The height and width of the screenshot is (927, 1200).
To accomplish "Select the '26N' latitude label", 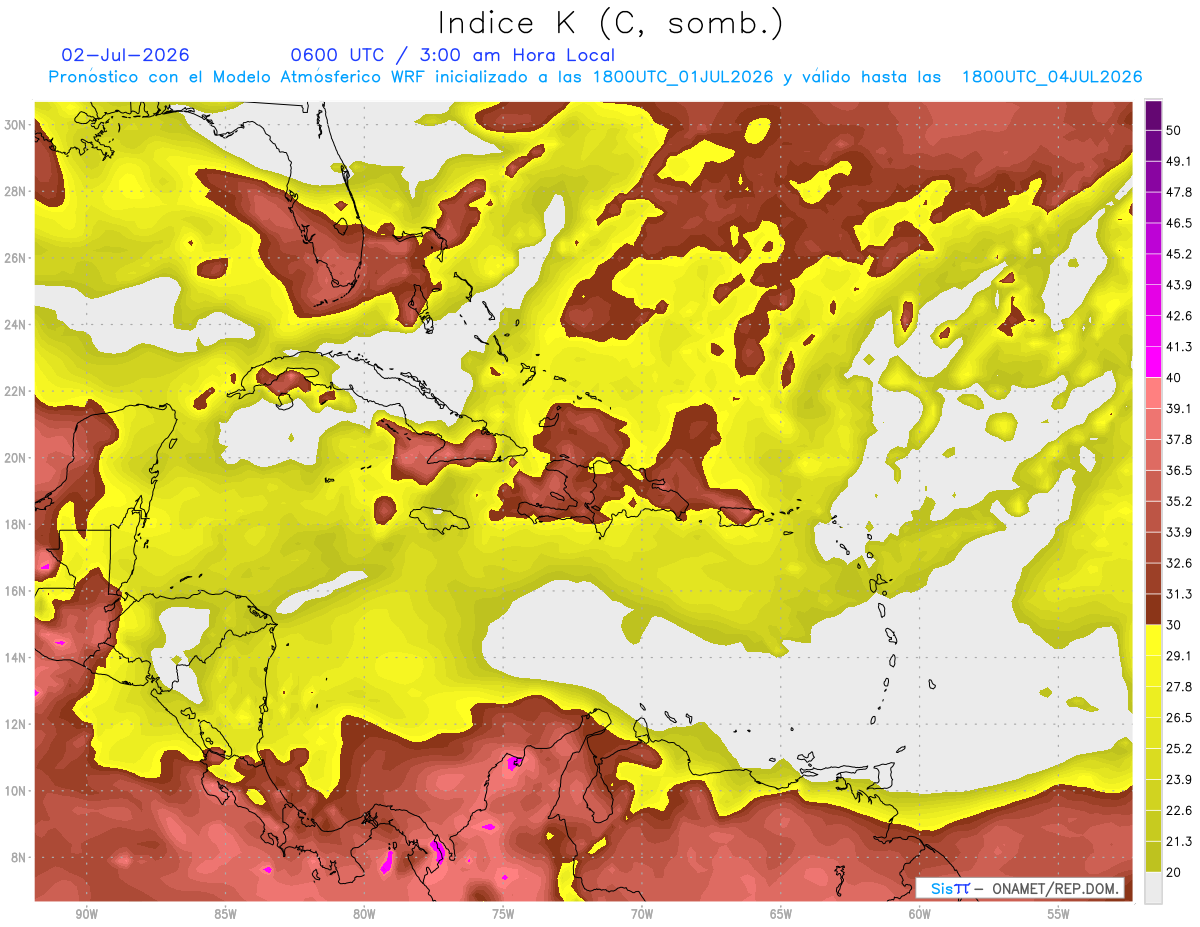I will pos(15,258).
